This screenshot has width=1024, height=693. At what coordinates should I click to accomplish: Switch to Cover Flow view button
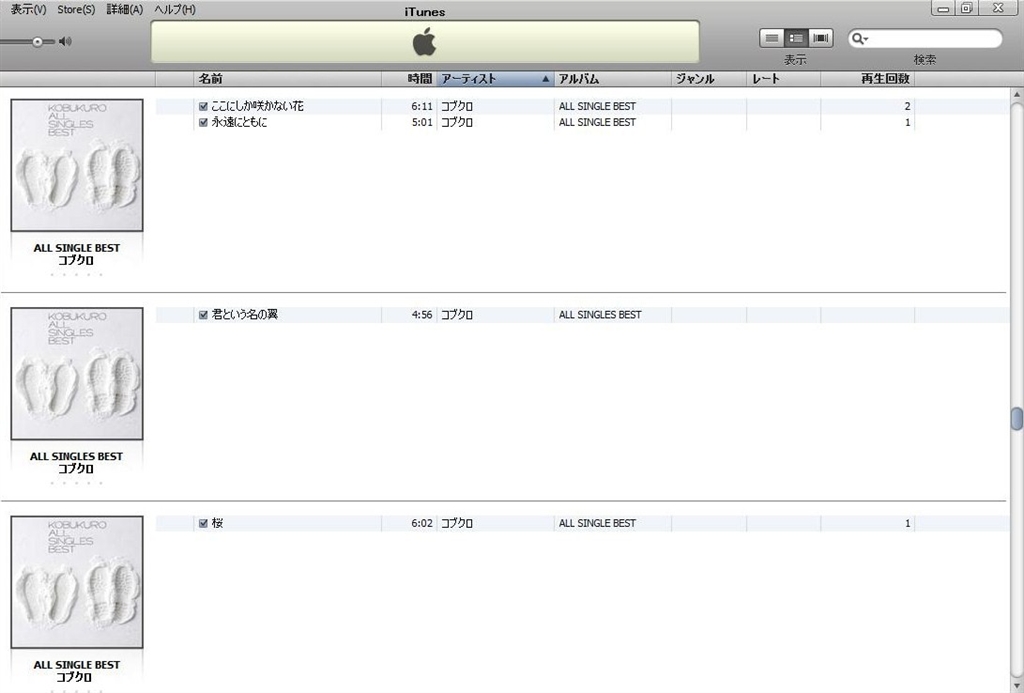tap(821, 38)
